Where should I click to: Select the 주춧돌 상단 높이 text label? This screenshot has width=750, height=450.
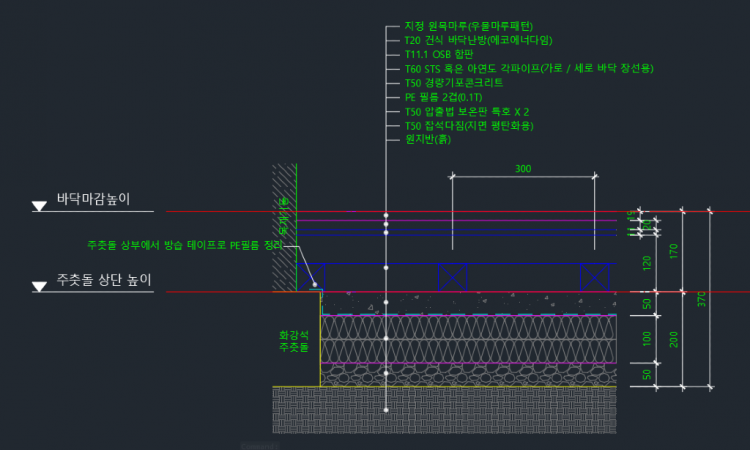coord(104,279)
